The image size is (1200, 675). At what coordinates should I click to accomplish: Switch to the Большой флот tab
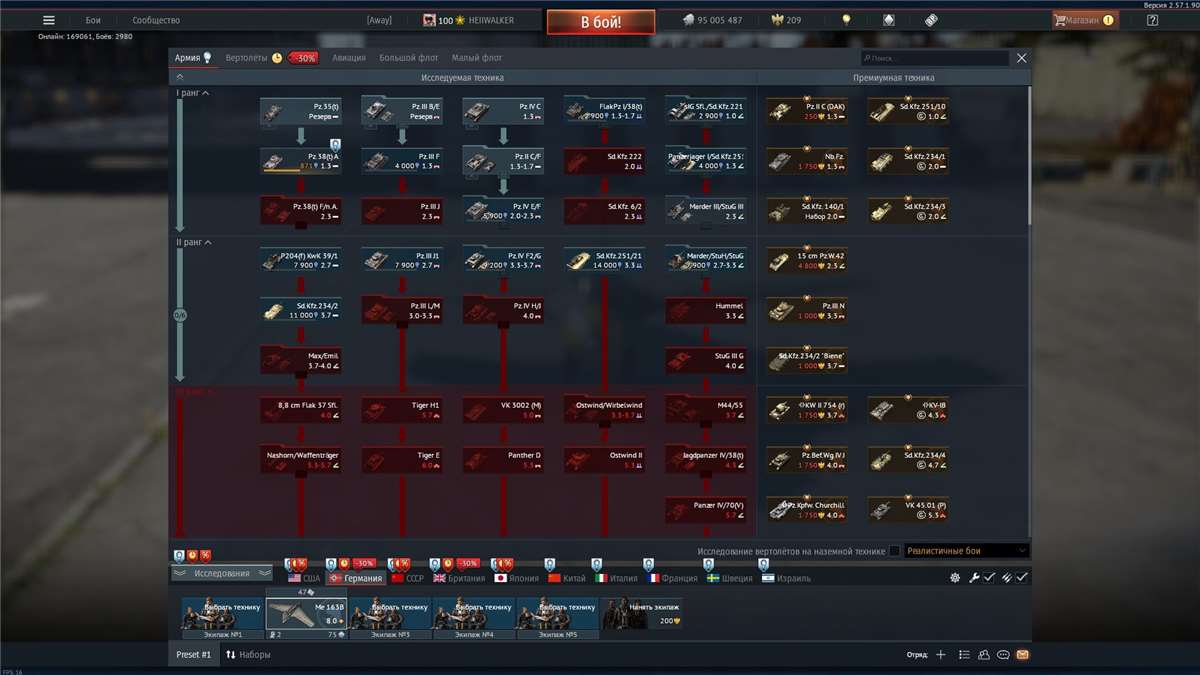pyautogui.click(x=410, y=58)
